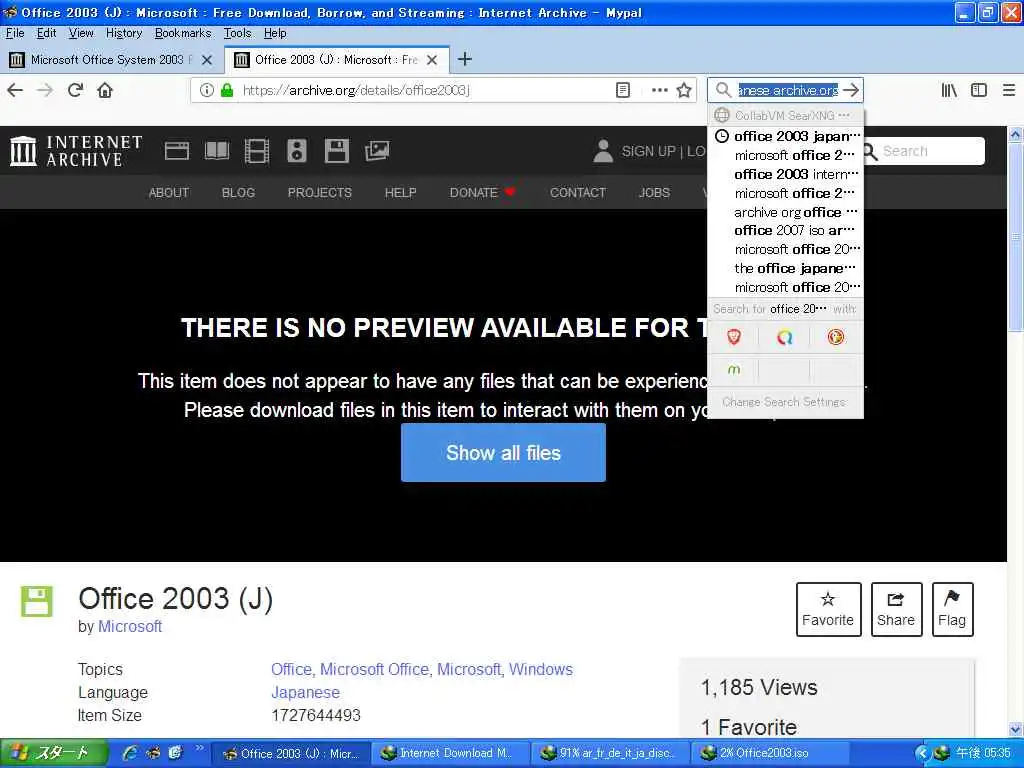
Task: Open the Internet Archive images icon
Action: [377, 151]
